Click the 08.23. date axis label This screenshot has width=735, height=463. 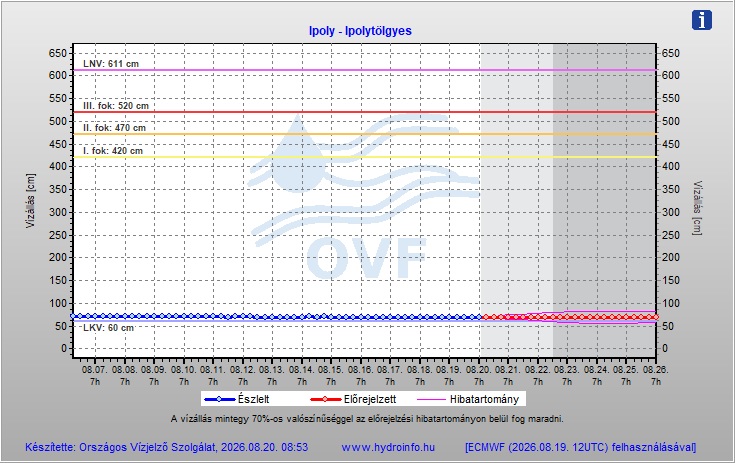567,370
